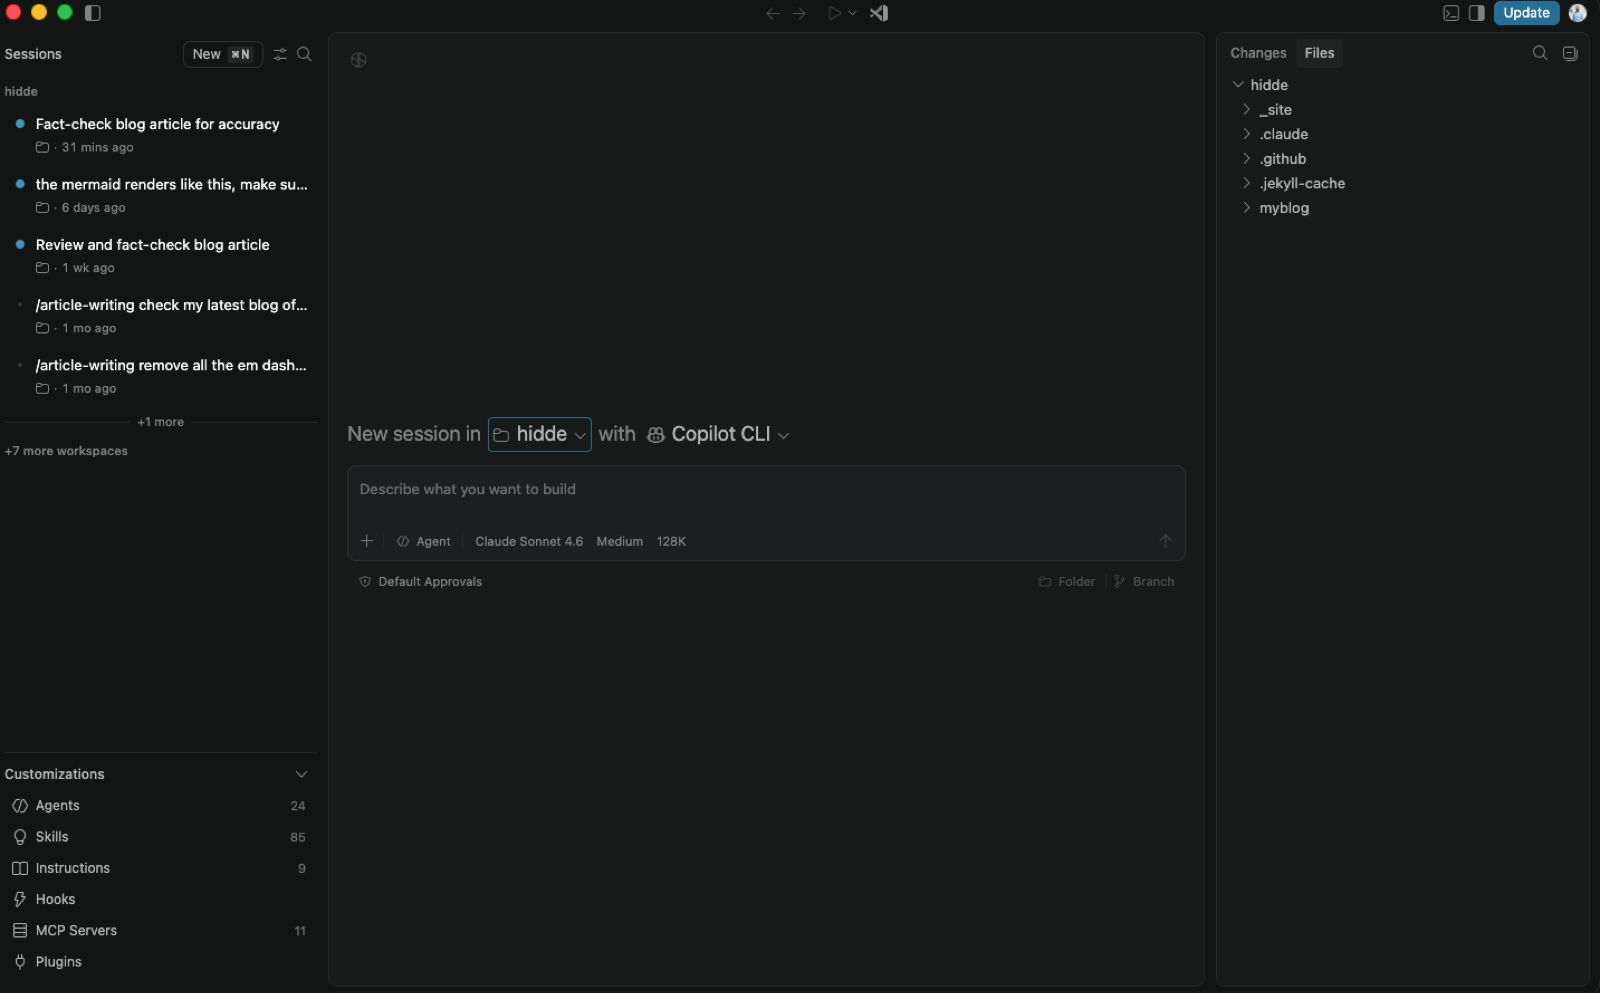Open session /article-writing check my latest blog
Screen dimensions: 1600x993
coord(160,316)
